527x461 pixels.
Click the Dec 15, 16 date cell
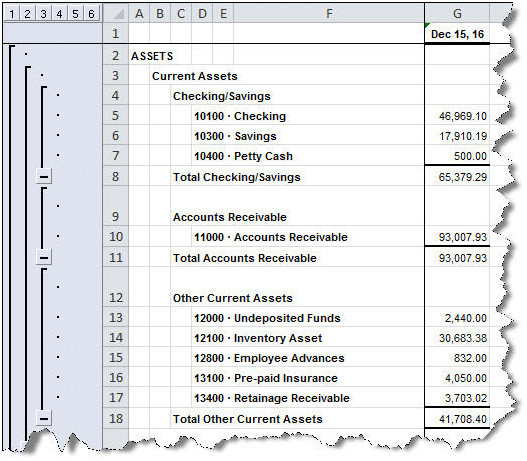[x=457, y=34]
